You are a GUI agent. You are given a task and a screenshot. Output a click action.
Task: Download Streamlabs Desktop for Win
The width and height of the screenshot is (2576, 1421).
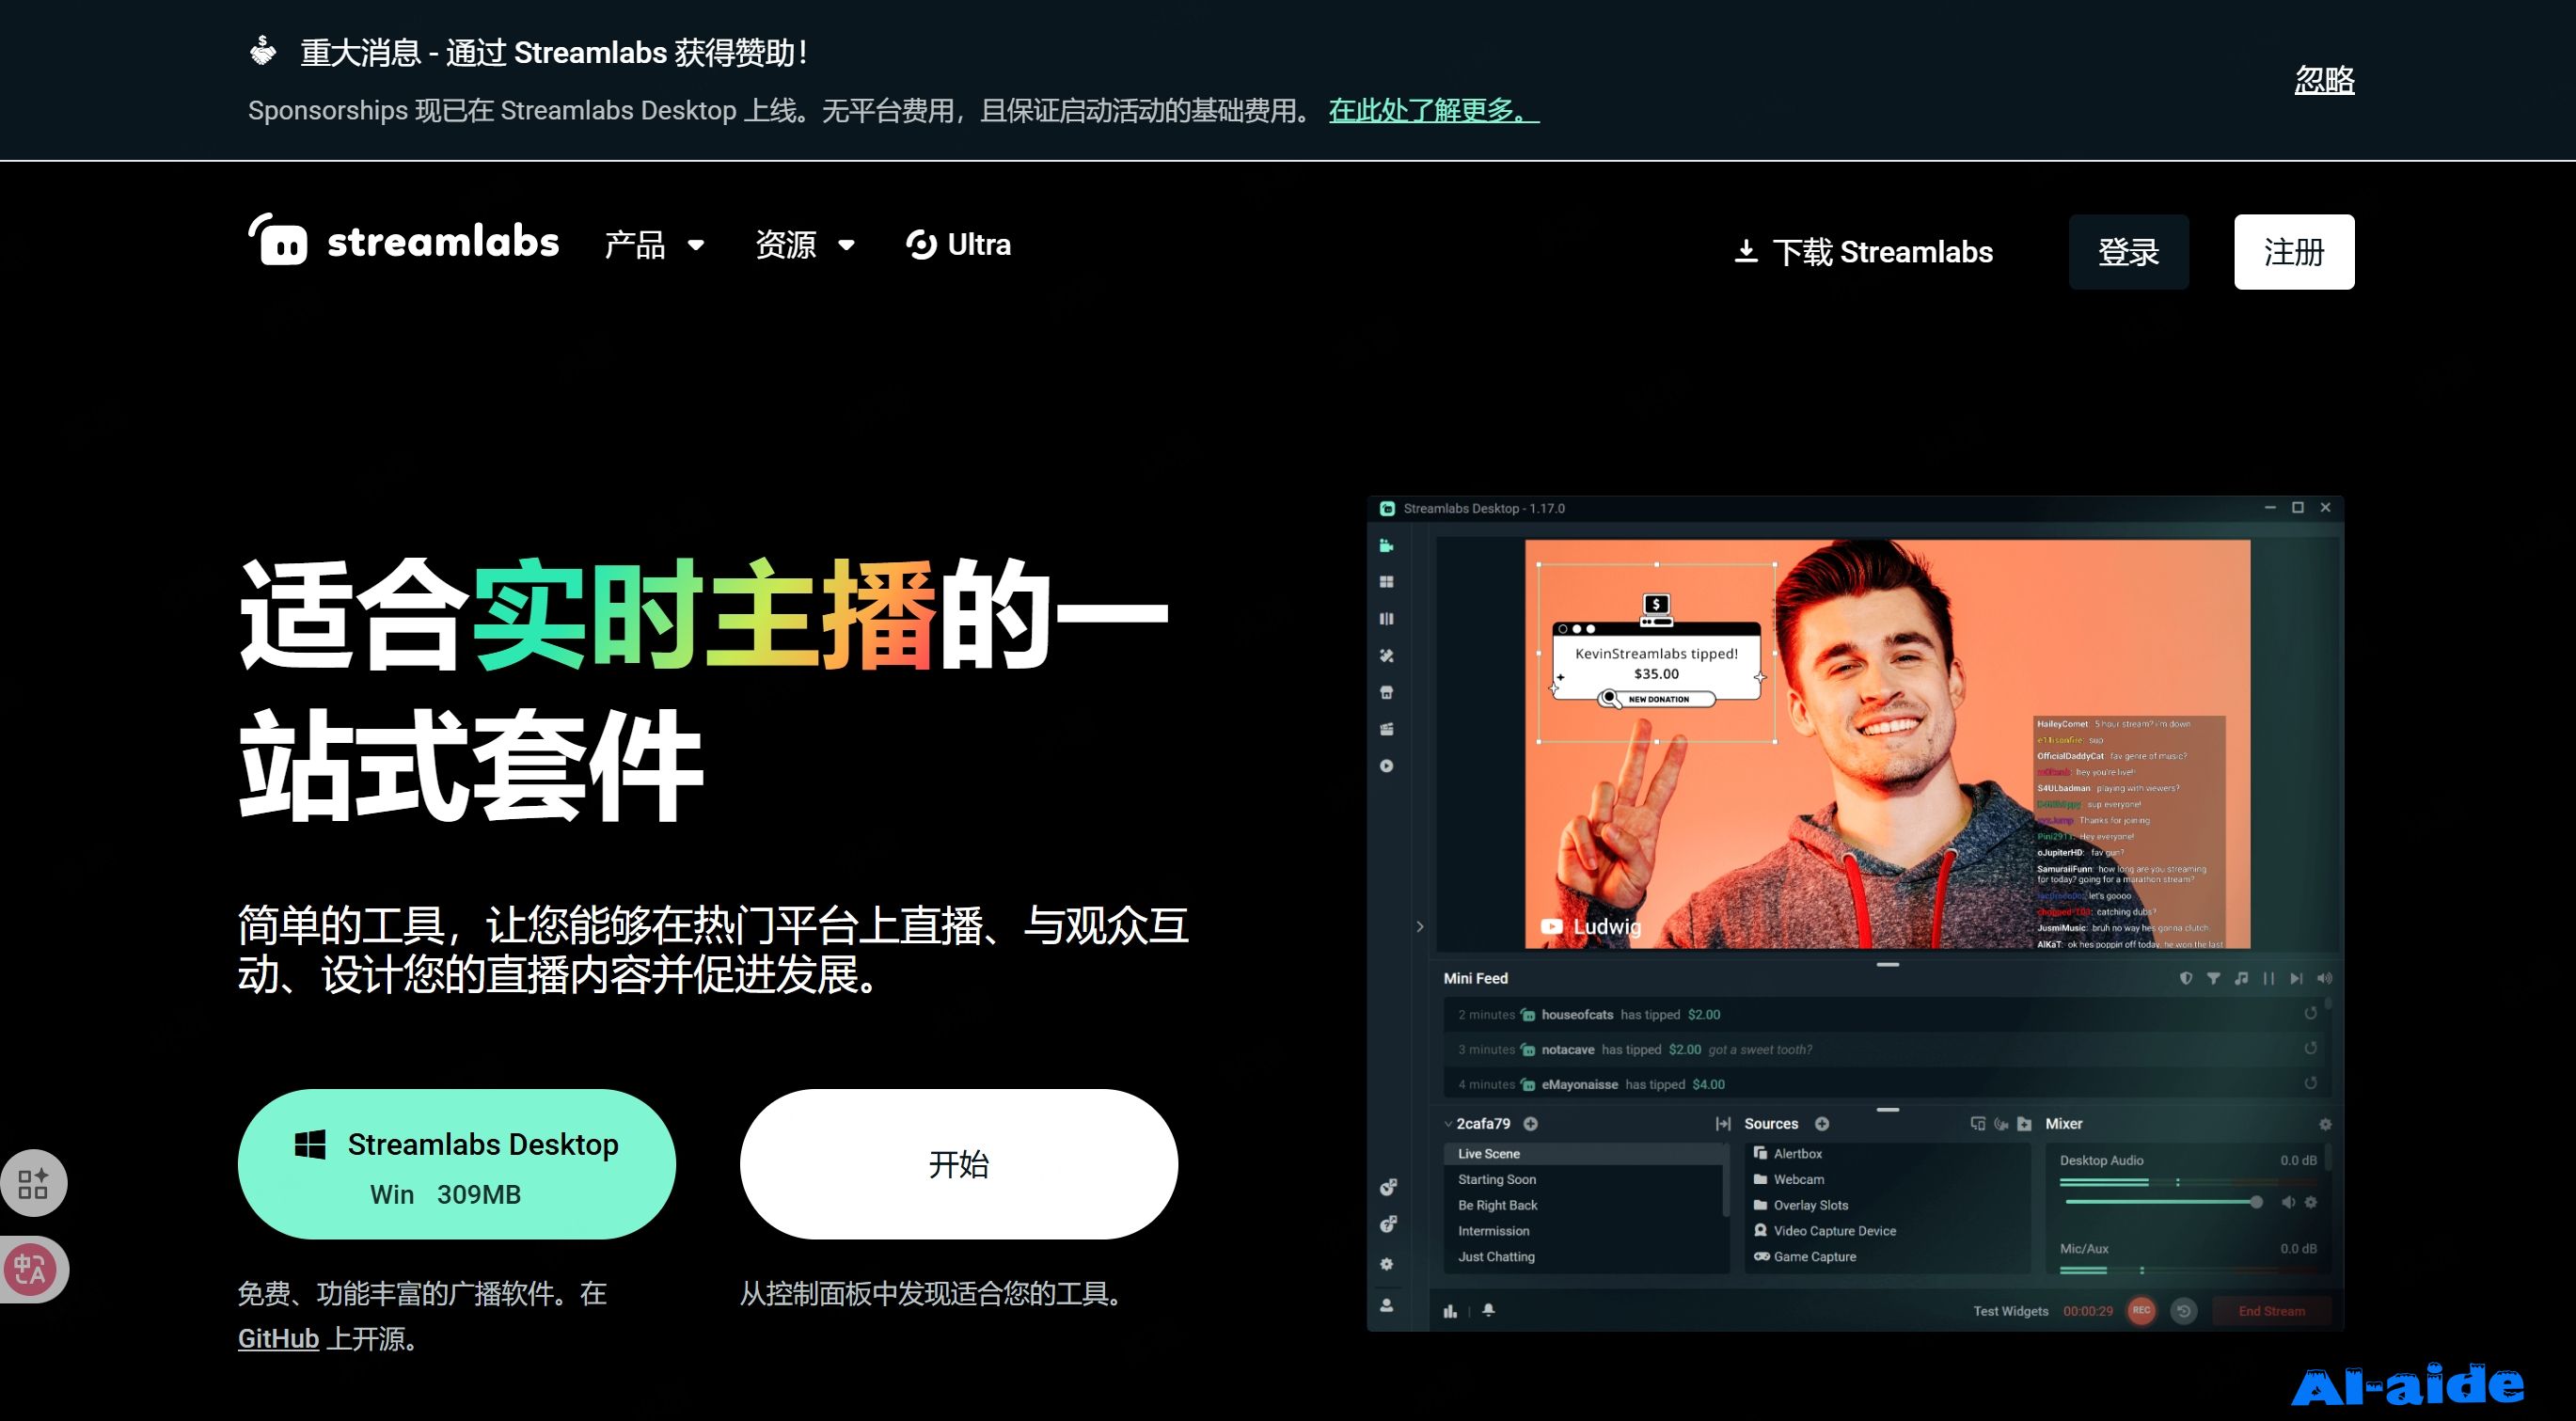[x=457, y=1164]
